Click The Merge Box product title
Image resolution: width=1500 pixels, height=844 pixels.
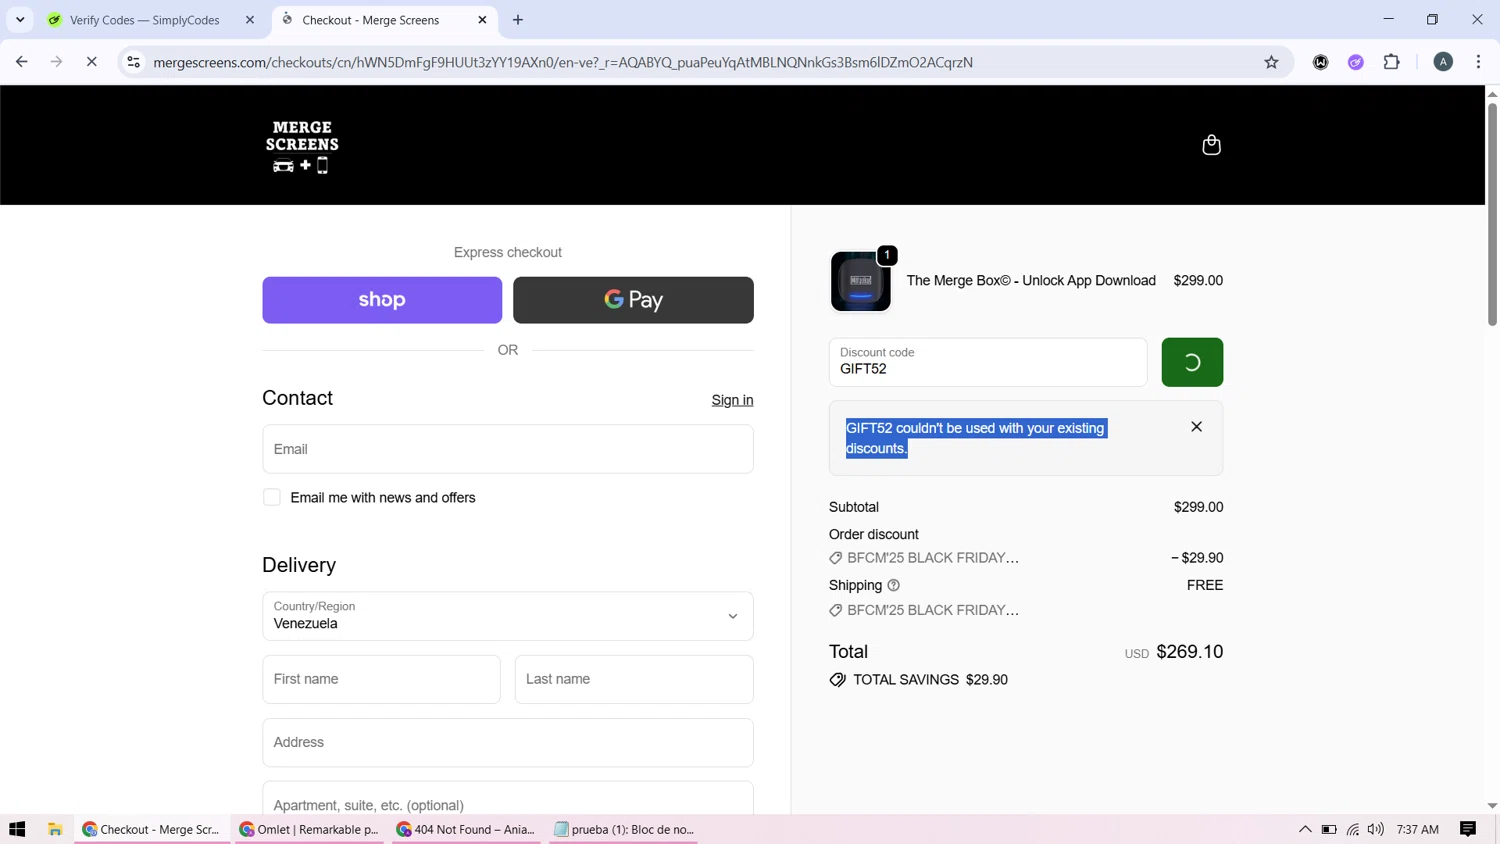click(x=1031, y=281)
